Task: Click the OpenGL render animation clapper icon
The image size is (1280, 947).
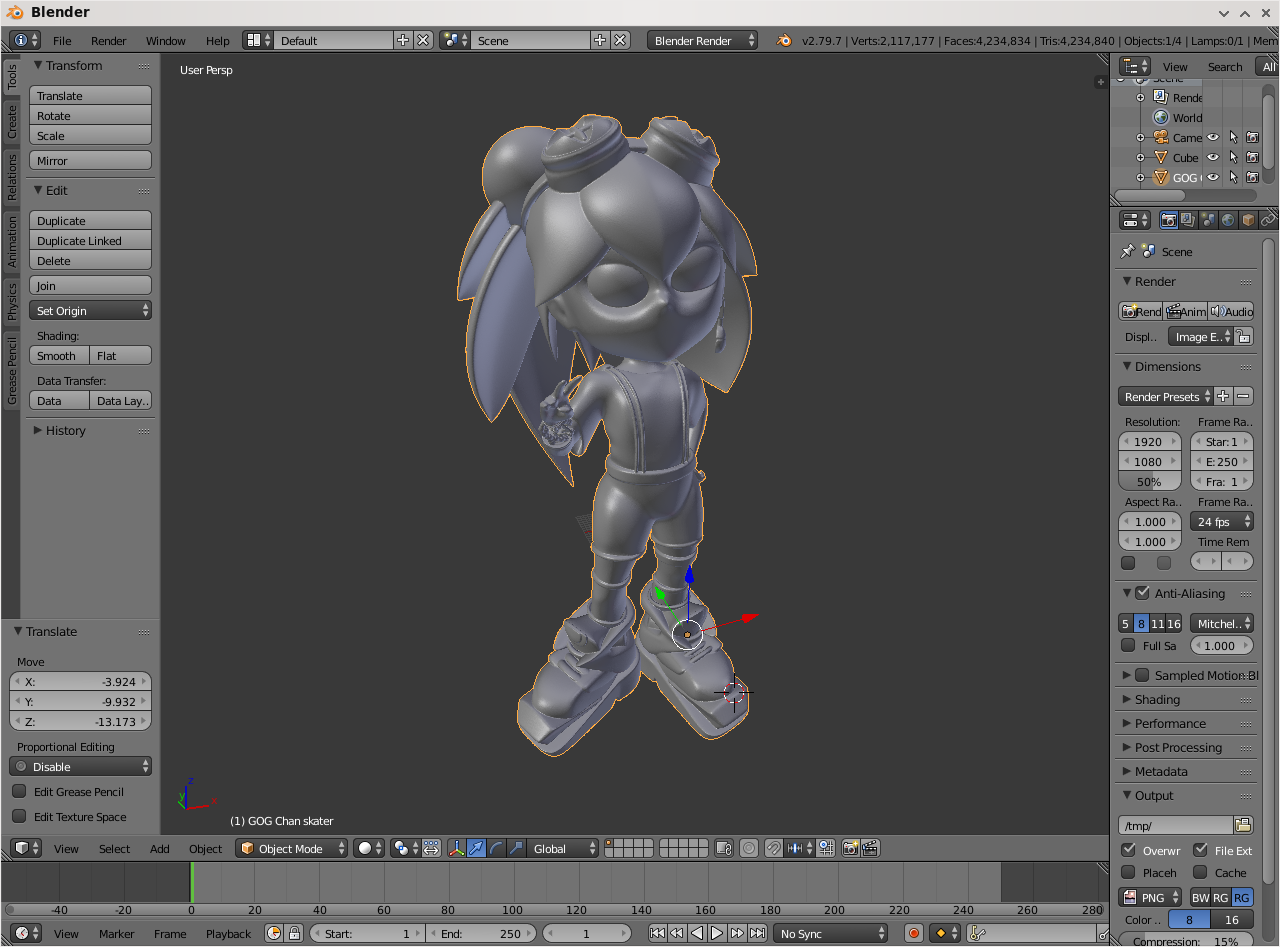Action: pyautogui.click(x=870, y=848)
